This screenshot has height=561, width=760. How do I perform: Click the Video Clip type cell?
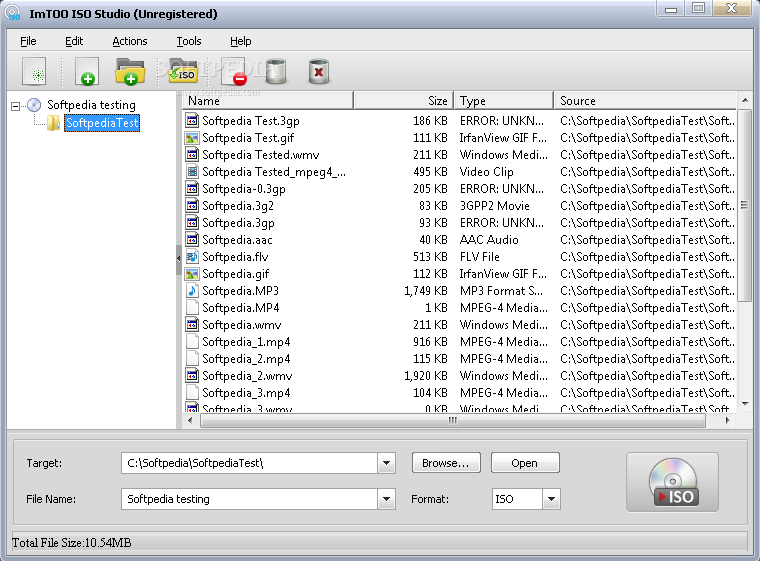(487, 172)
